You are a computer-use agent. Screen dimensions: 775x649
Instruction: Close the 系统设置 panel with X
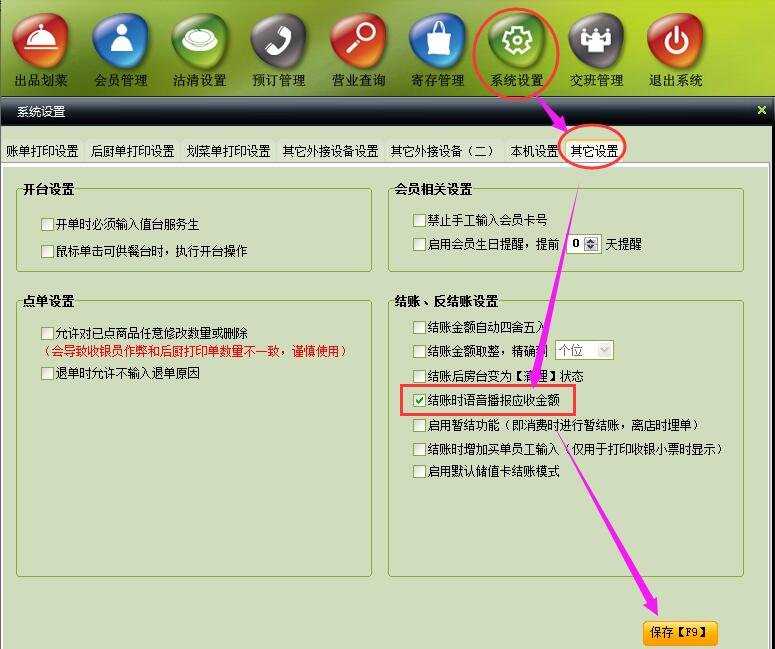(762, 111)
